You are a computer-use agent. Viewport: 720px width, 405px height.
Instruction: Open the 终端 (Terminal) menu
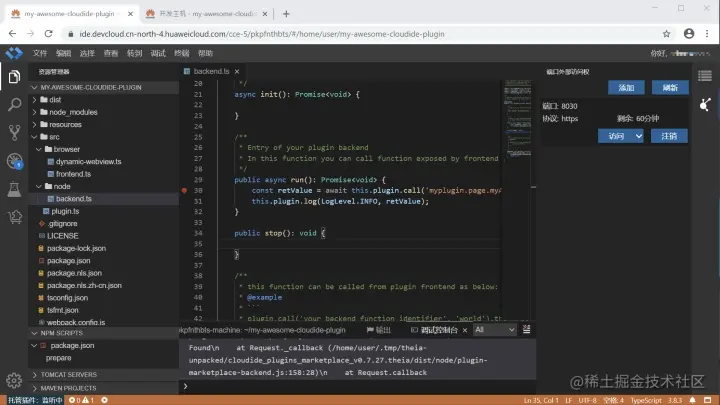click(x=182, y=53)
